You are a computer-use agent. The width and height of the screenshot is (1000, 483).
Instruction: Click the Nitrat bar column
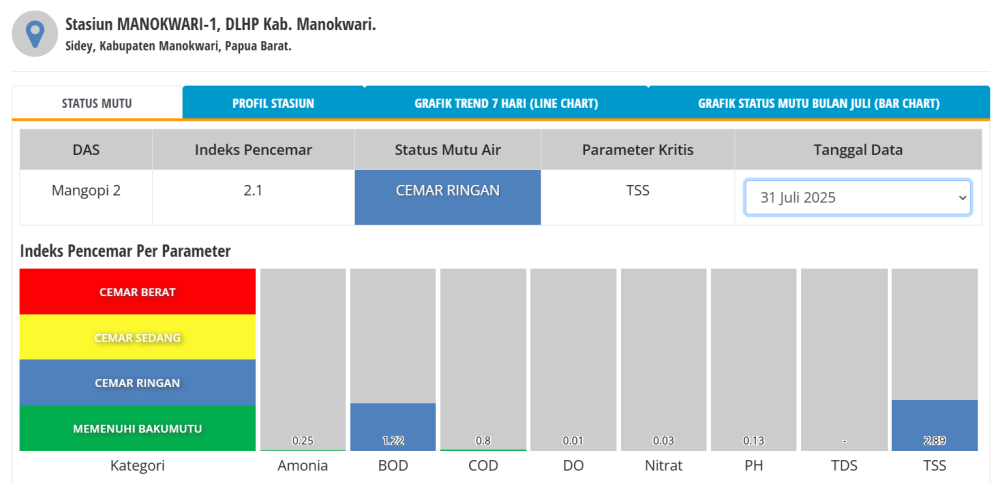pyautogui.click(x=663, y=360)
